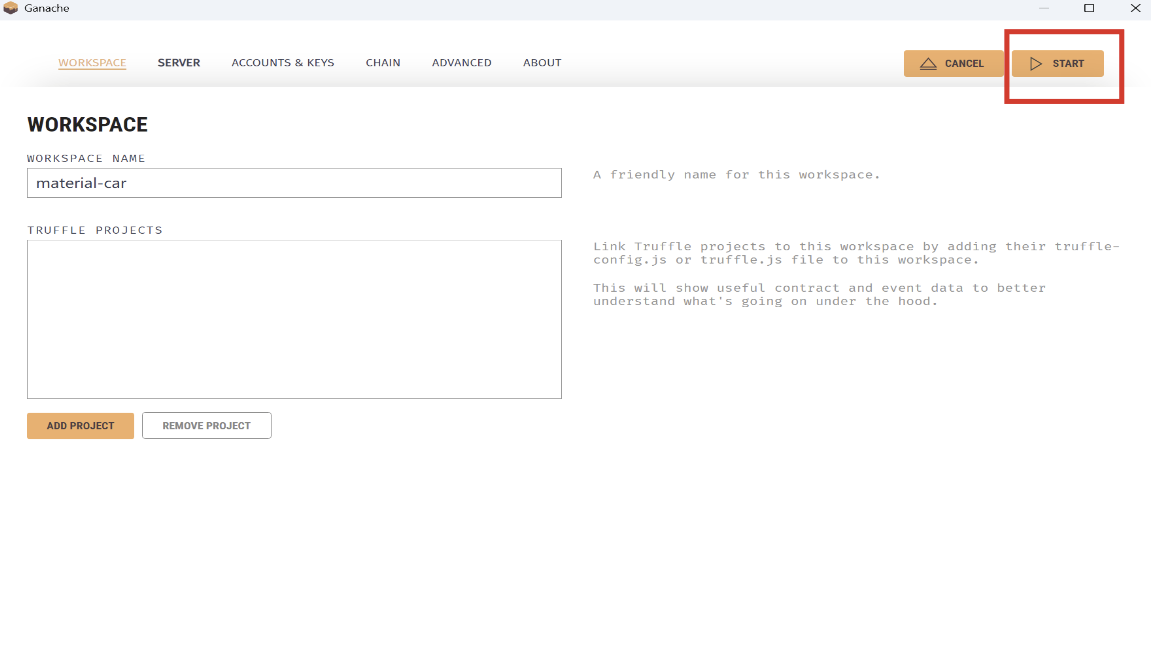Go to the Chain tab
This screenshot has height=646, width=1151.
383,62
